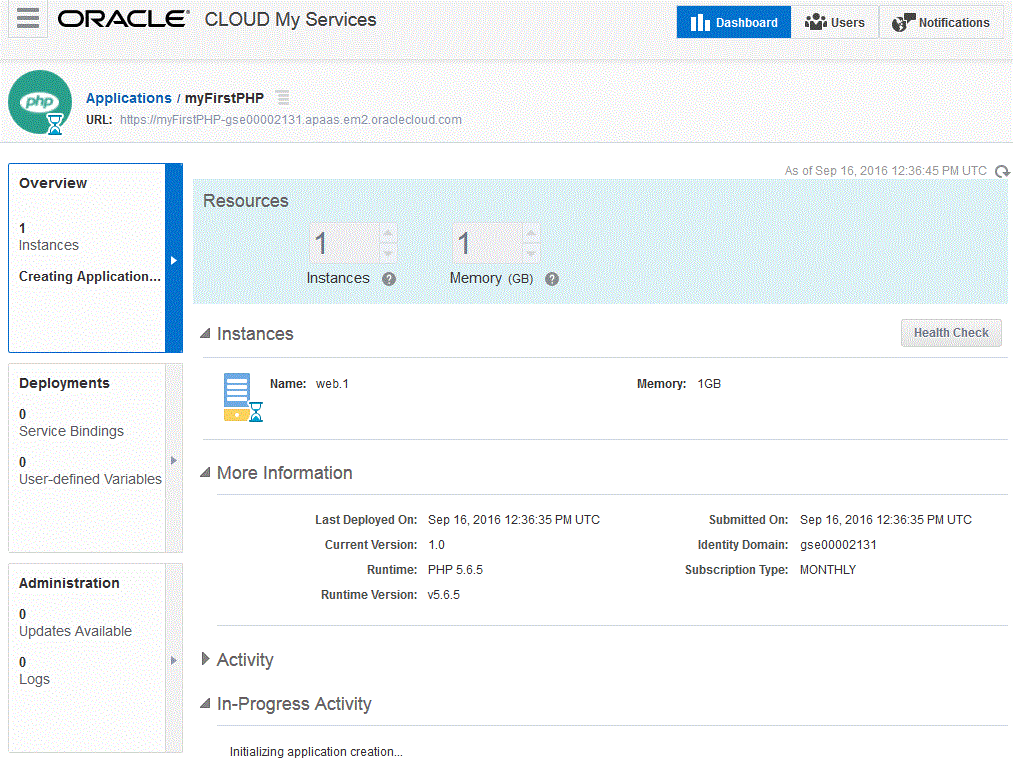
Task: Click the web.1 instance name
Action: click(x=332, y=384)
